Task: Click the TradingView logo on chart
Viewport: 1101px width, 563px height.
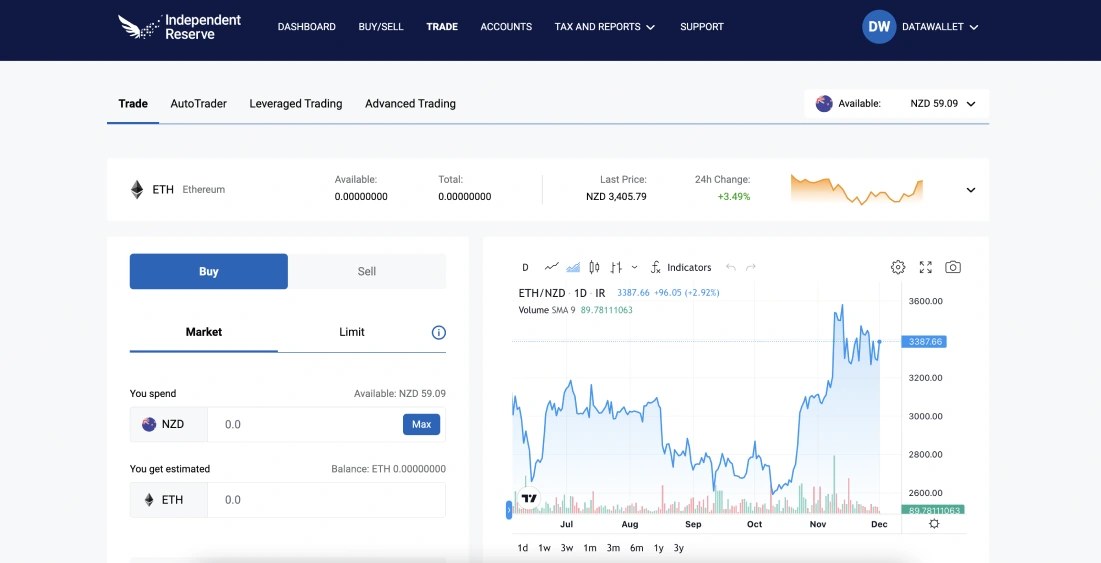Action: (x=529, y=498)
